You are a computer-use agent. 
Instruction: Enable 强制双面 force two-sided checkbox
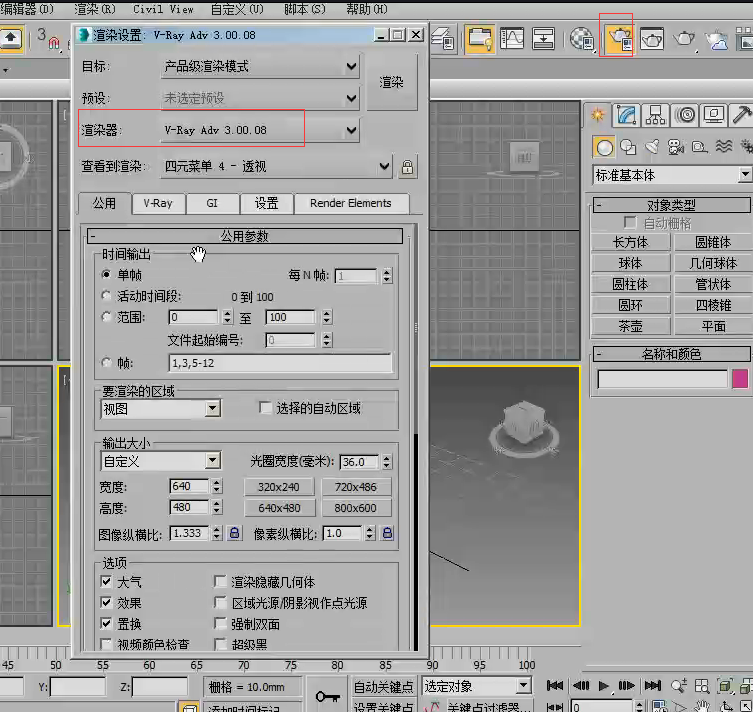tap(220, 623)
